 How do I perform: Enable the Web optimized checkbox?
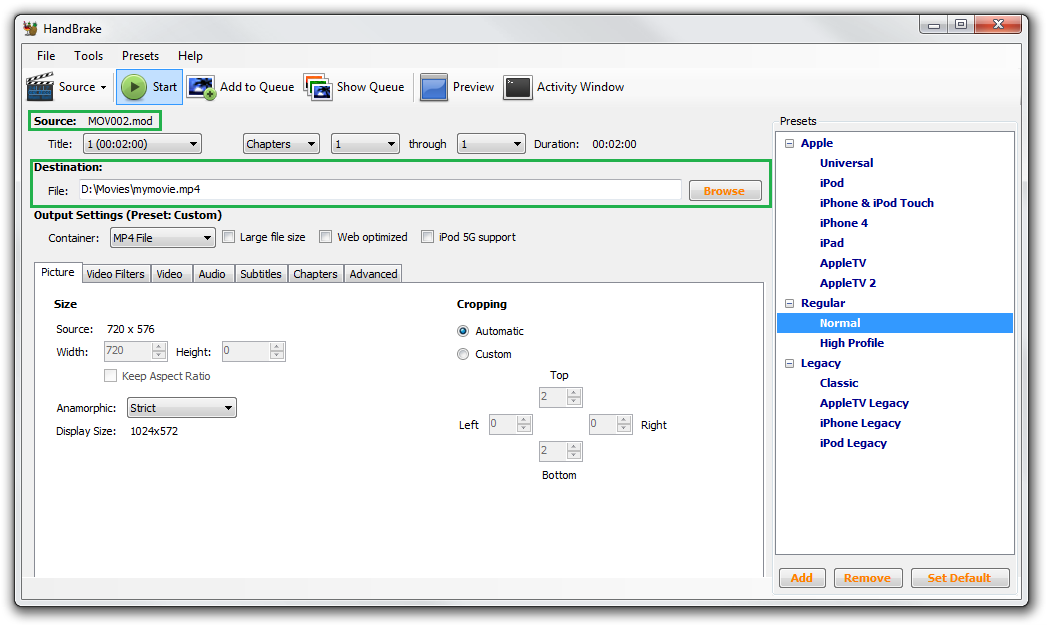pyautogui.click(x=325, y=237)
